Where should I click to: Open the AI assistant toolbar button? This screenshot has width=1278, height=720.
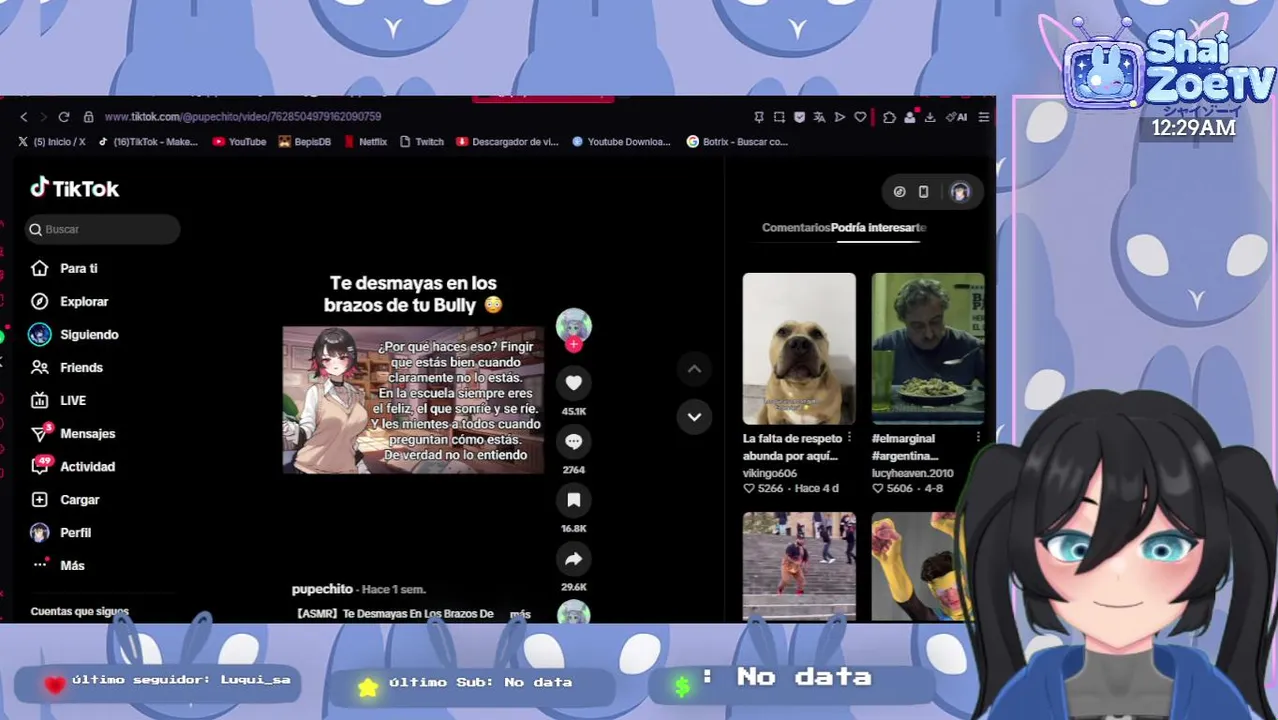tap(957, 117)
